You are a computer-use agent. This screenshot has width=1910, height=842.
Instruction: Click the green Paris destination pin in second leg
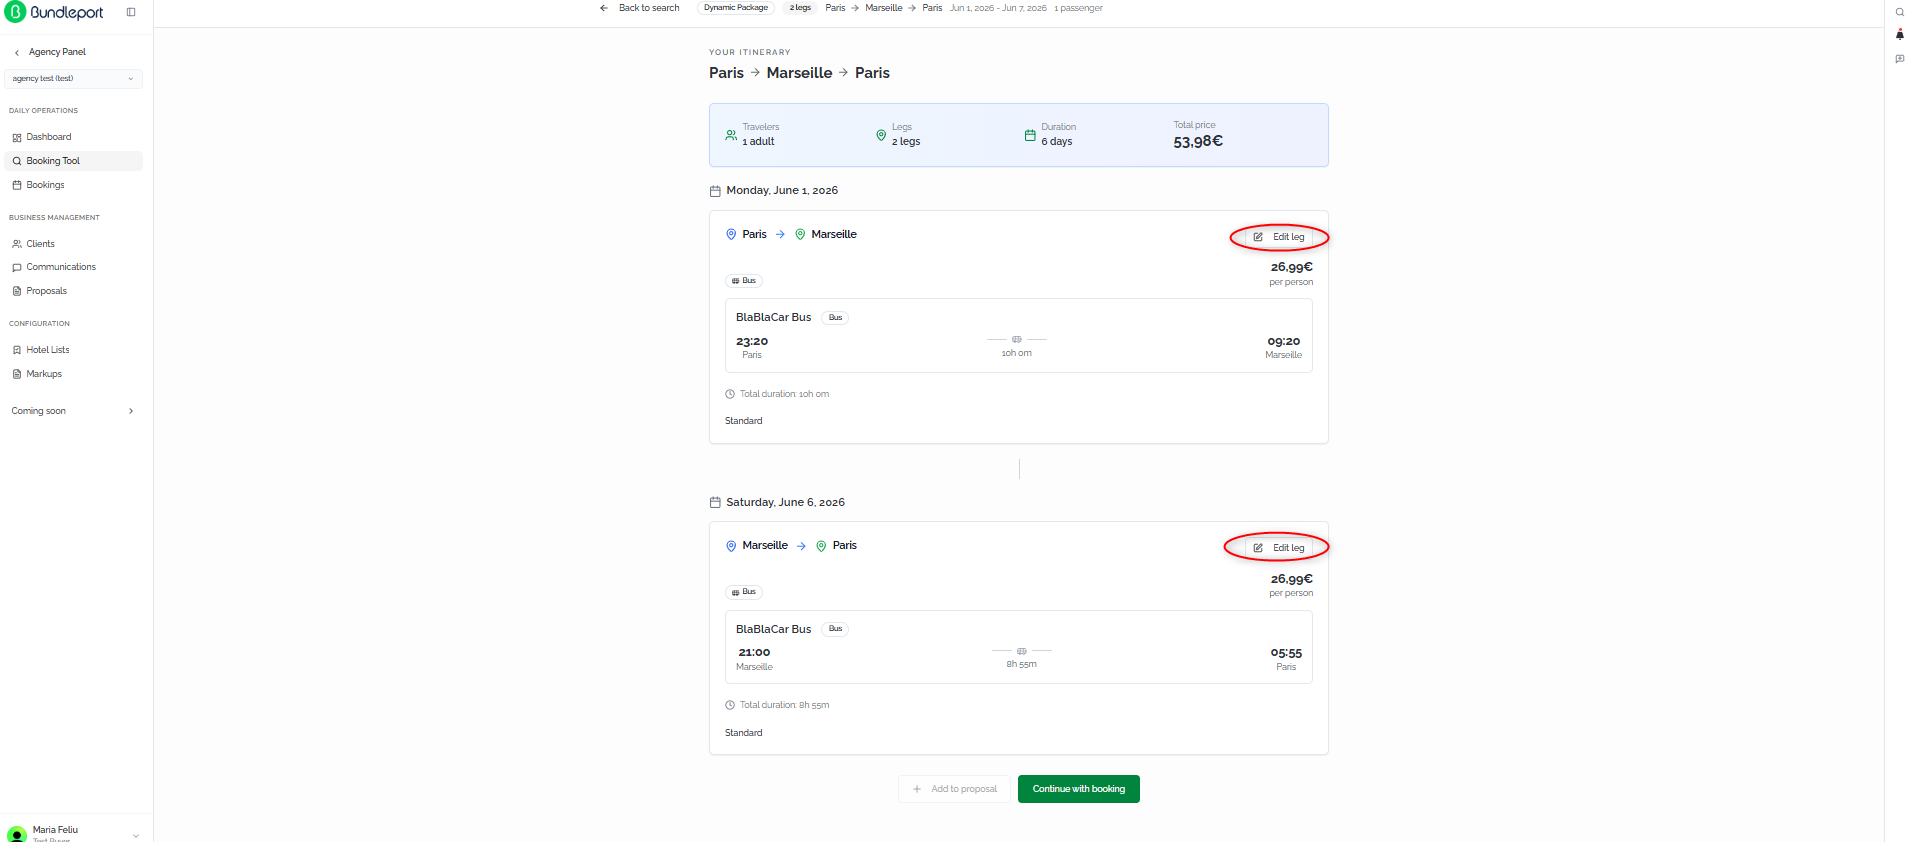click(821, 546)
